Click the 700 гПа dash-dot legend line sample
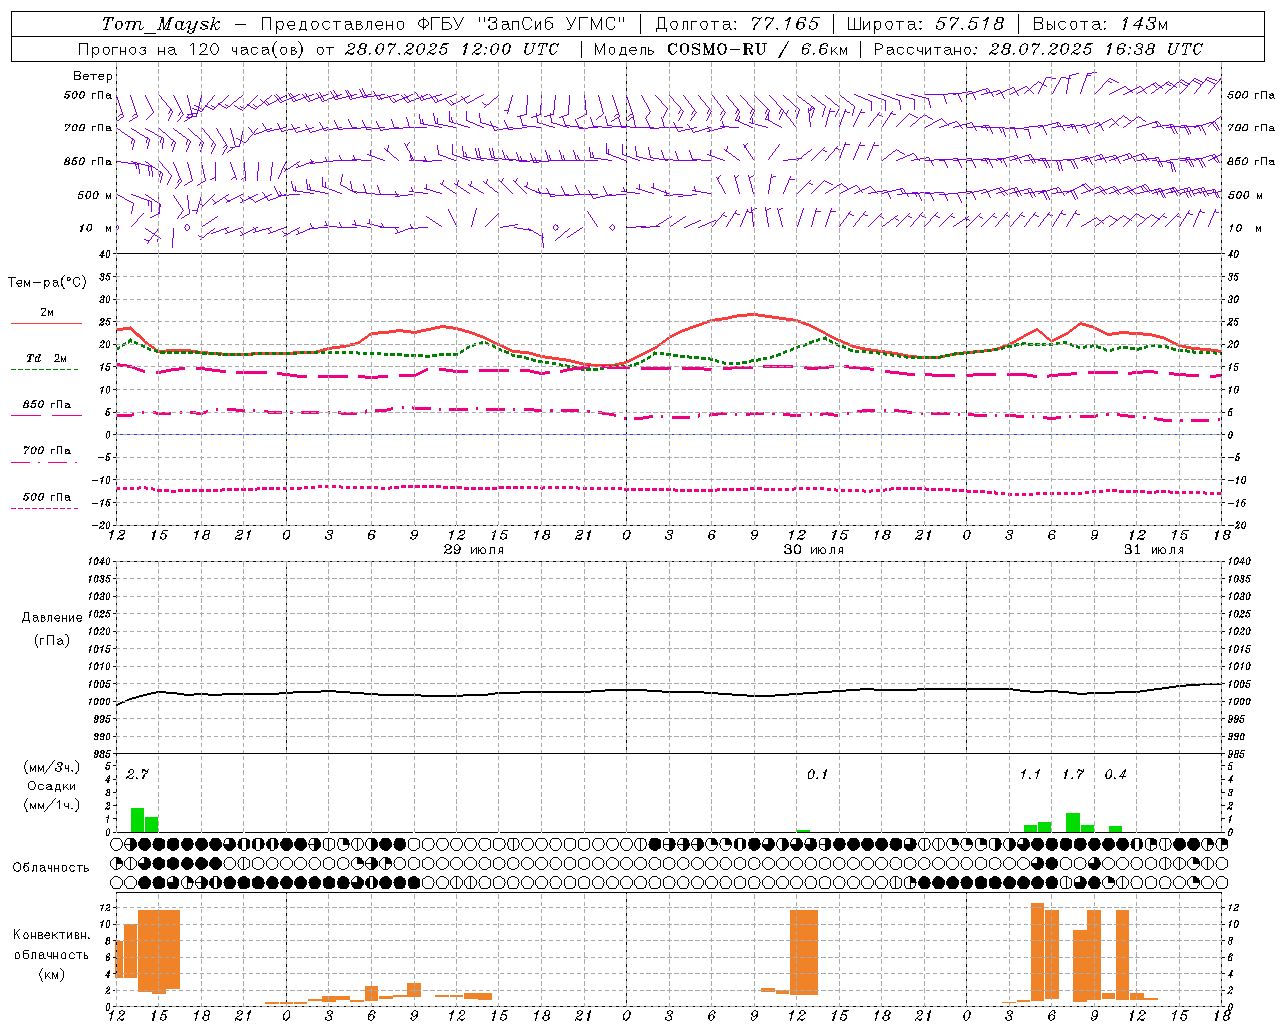The image size is (1280, 1024). 44,462
